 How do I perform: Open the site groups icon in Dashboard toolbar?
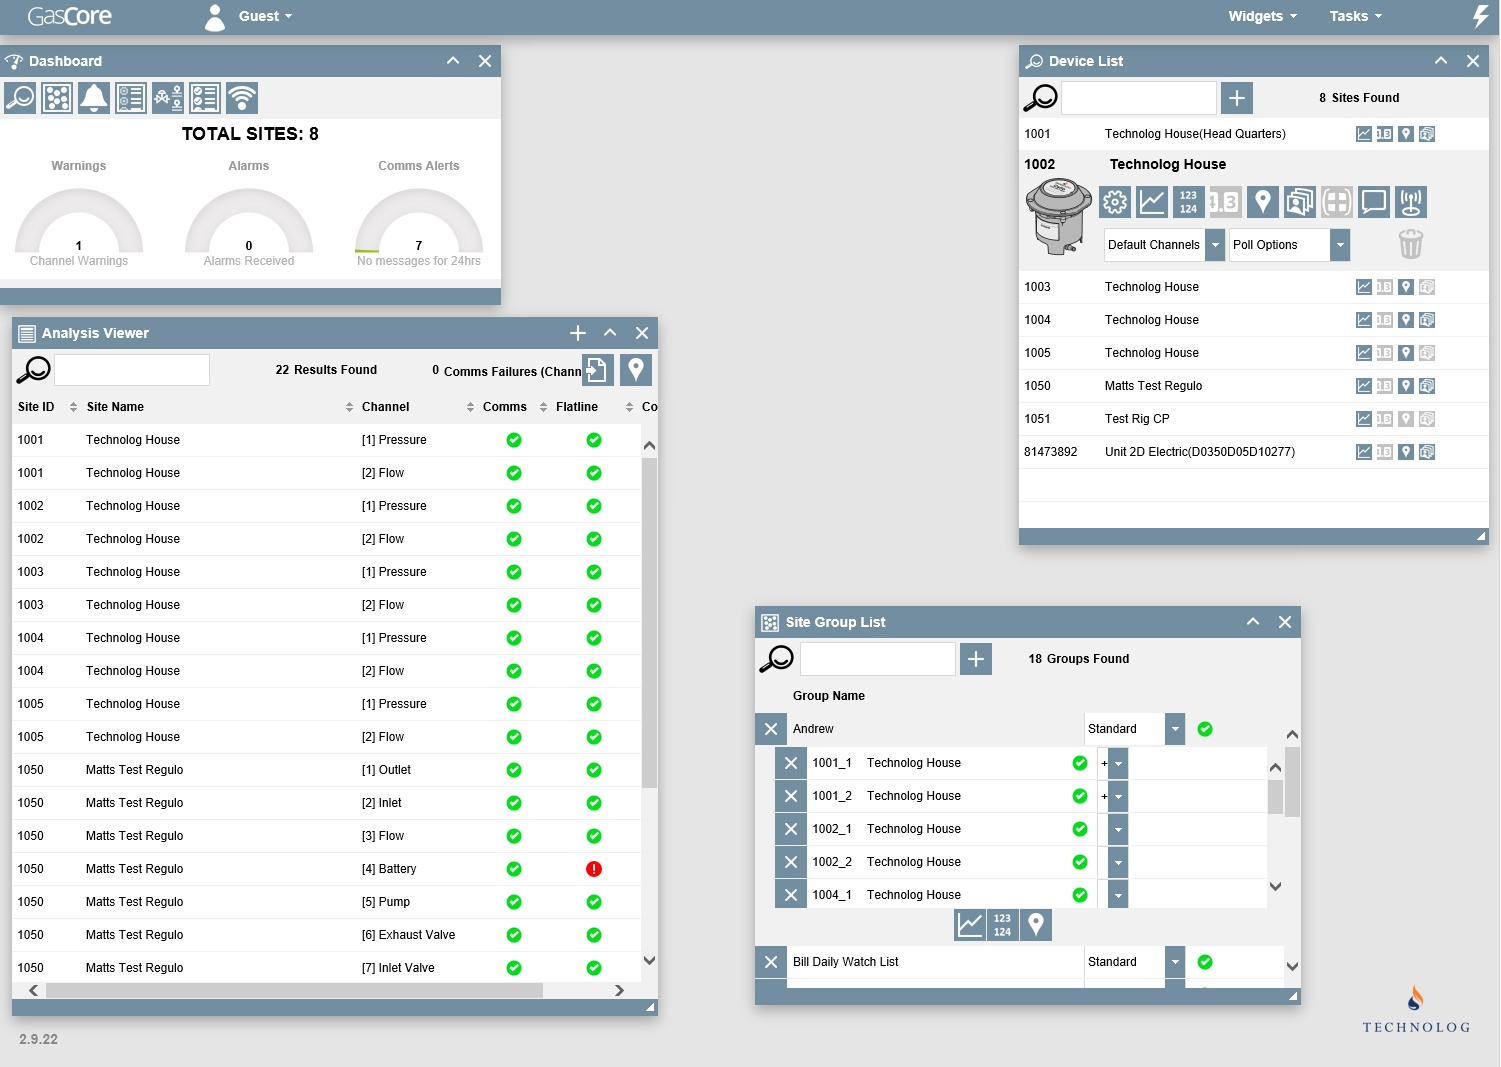(57, 98)
